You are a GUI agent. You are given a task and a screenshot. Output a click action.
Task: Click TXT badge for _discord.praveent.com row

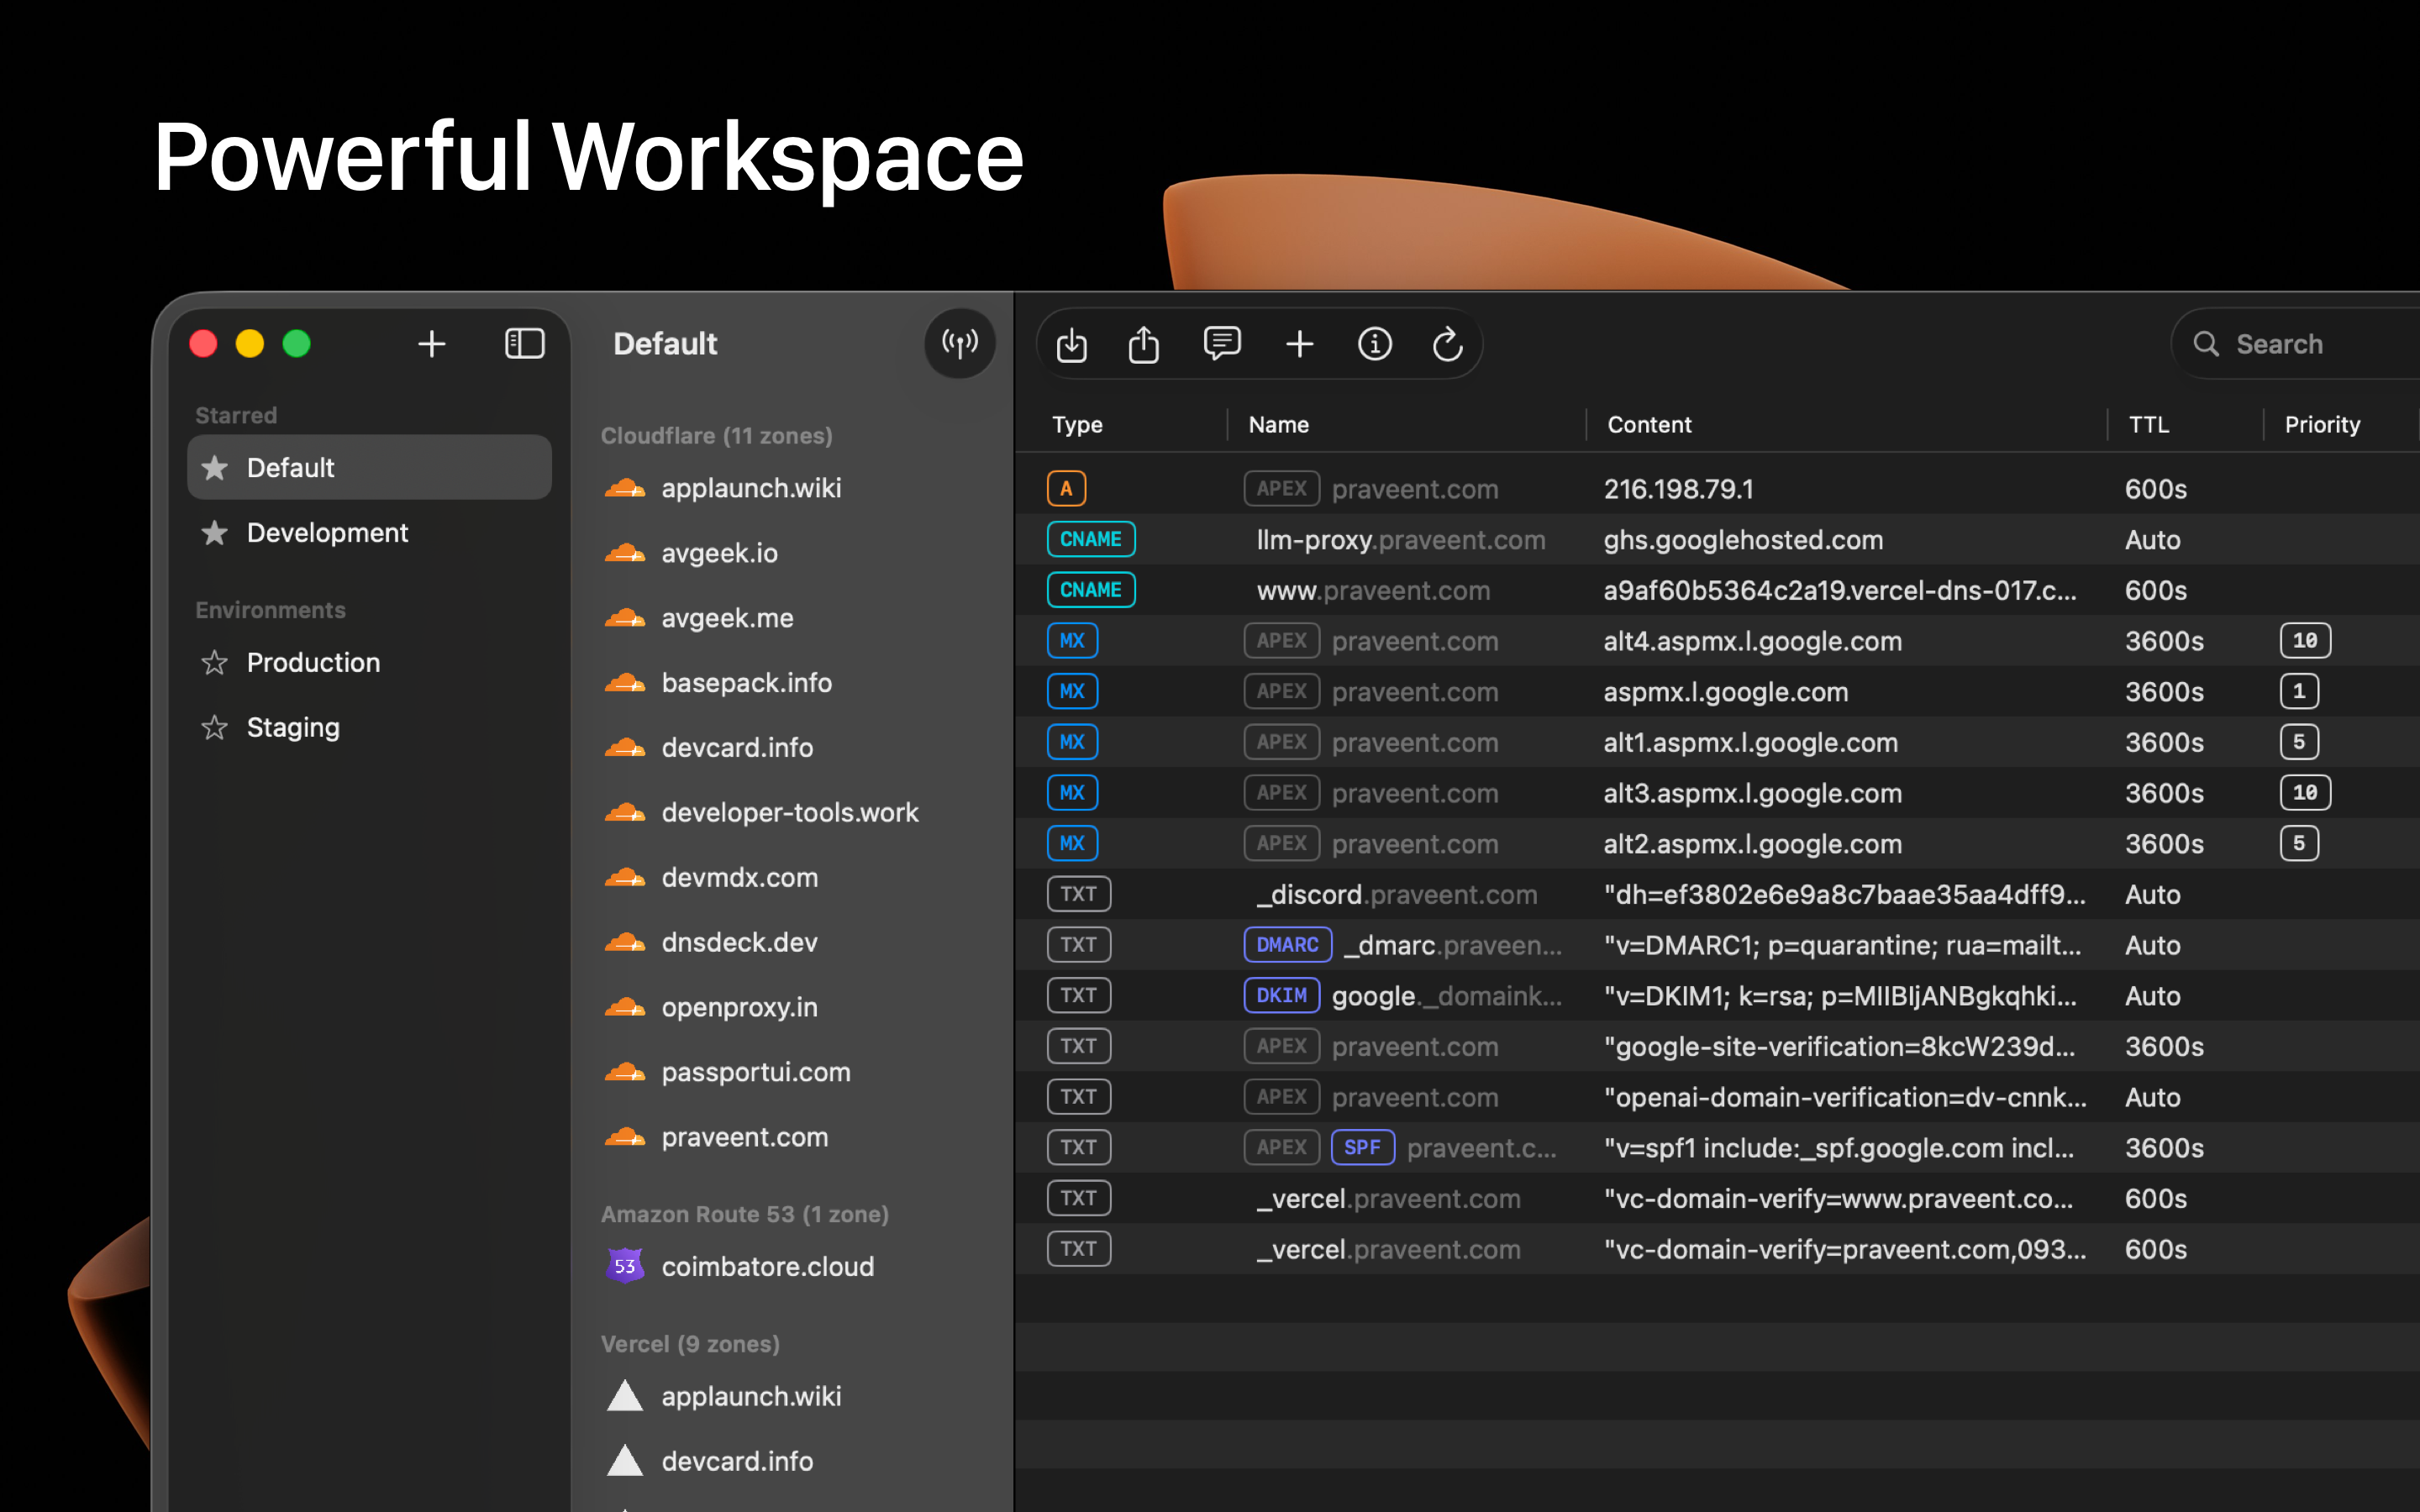1078,894
